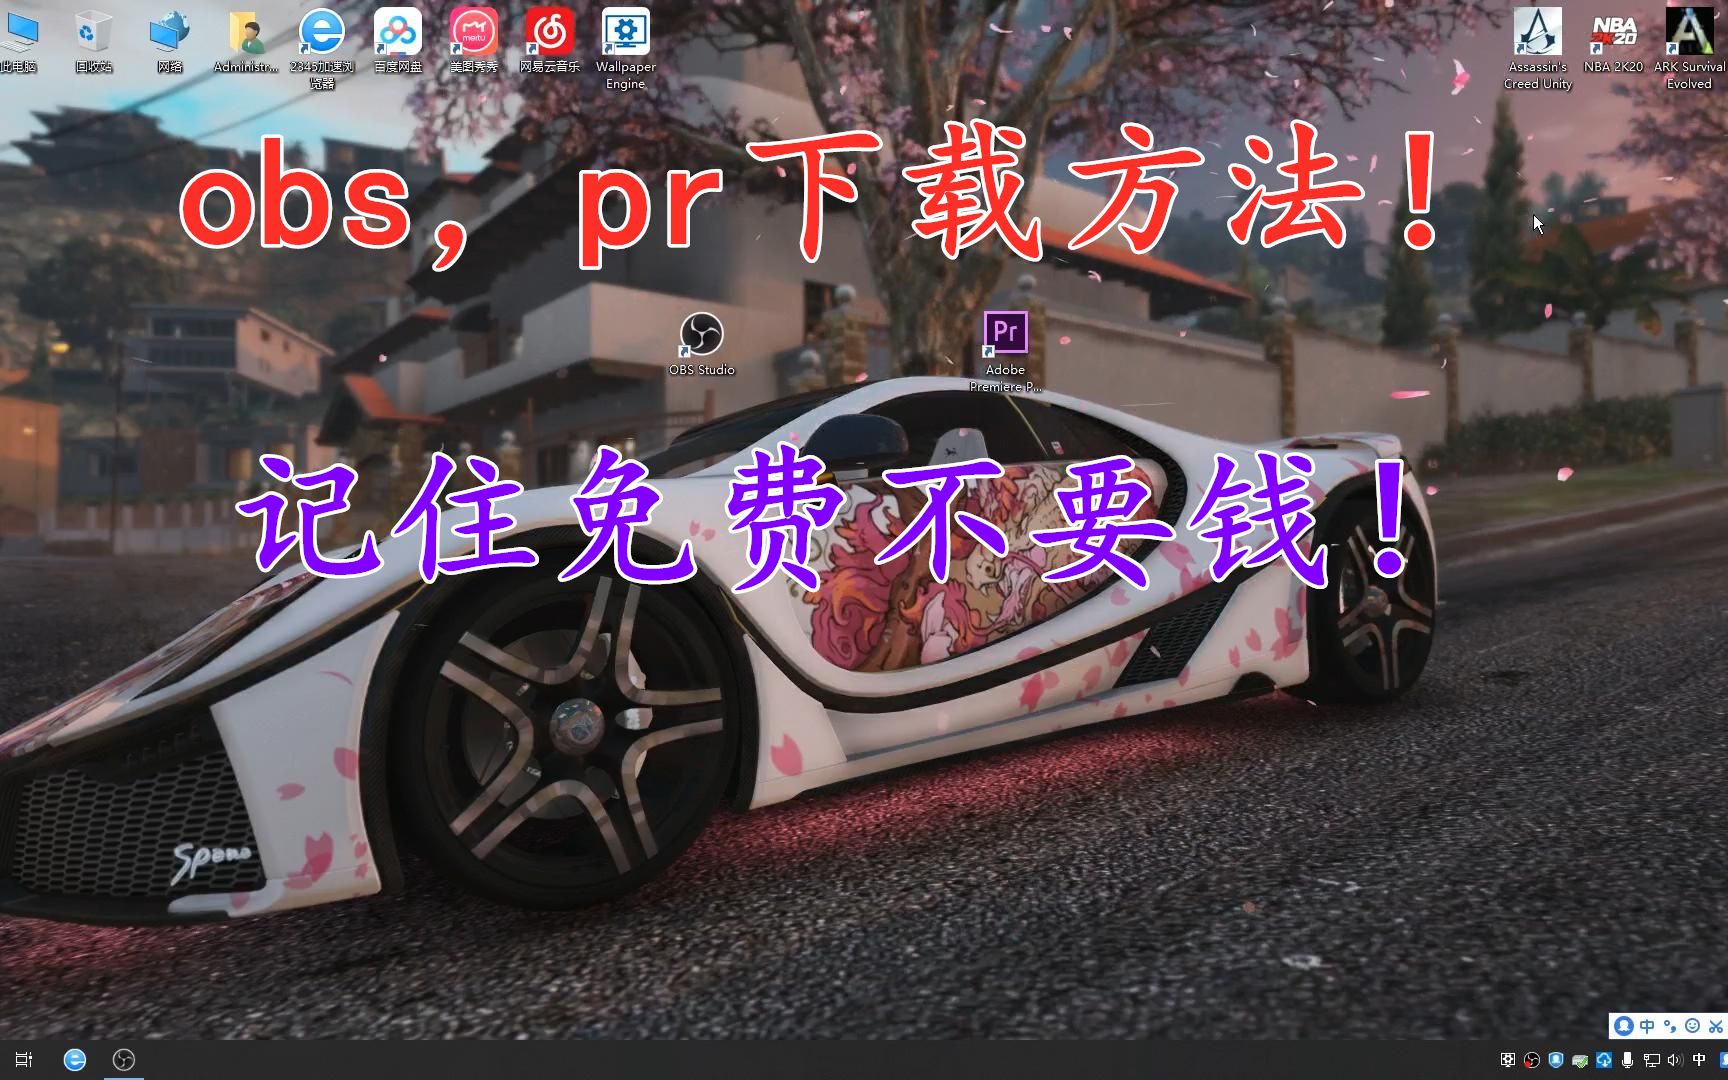Toggle punctuation mode on the IME toolbar
Image resolution: width=1728 pixels, height=1080 pixels.
tap(1669, 1026)
